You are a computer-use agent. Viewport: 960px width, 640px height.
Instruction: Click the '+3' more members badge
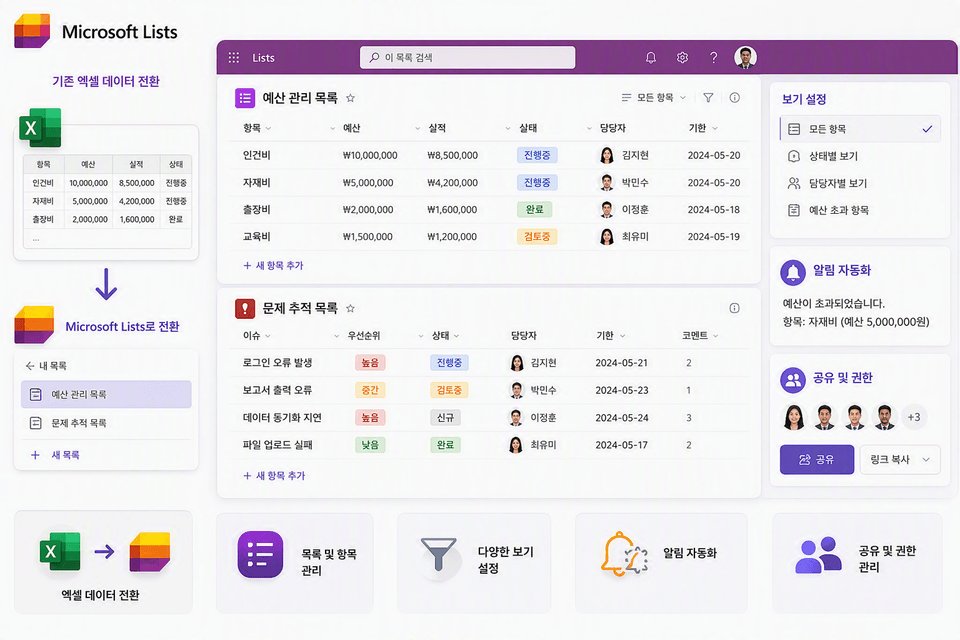[x=914, y=417]
